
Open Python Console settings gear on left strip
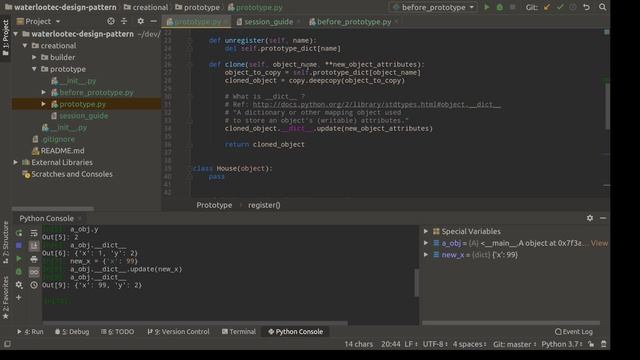coord(19,285)
